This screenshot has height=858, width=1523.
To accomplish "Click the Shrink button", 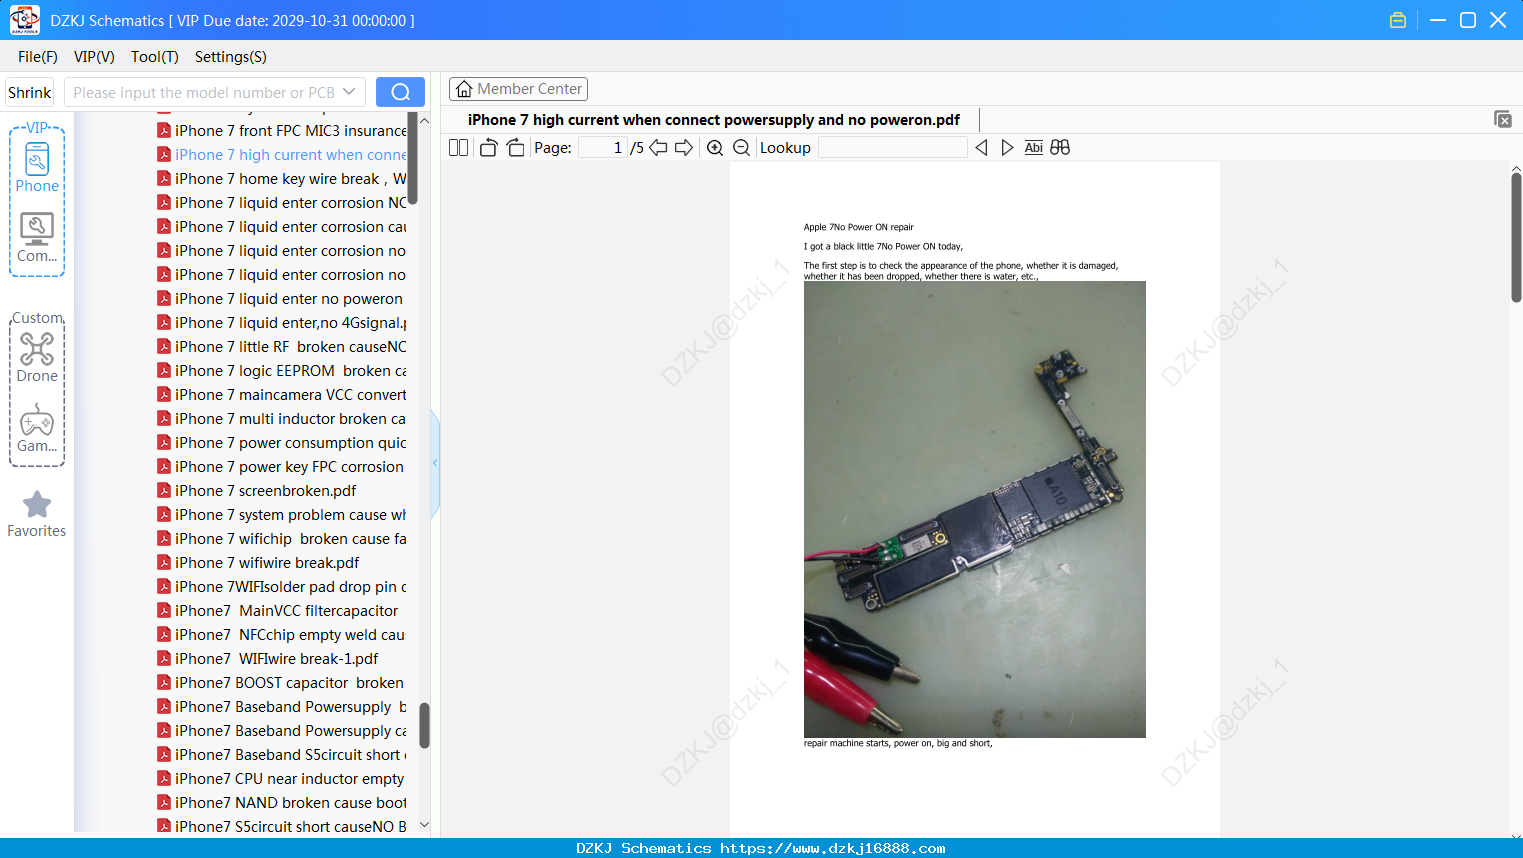I will pyautogui.click(x=30, y=92).
